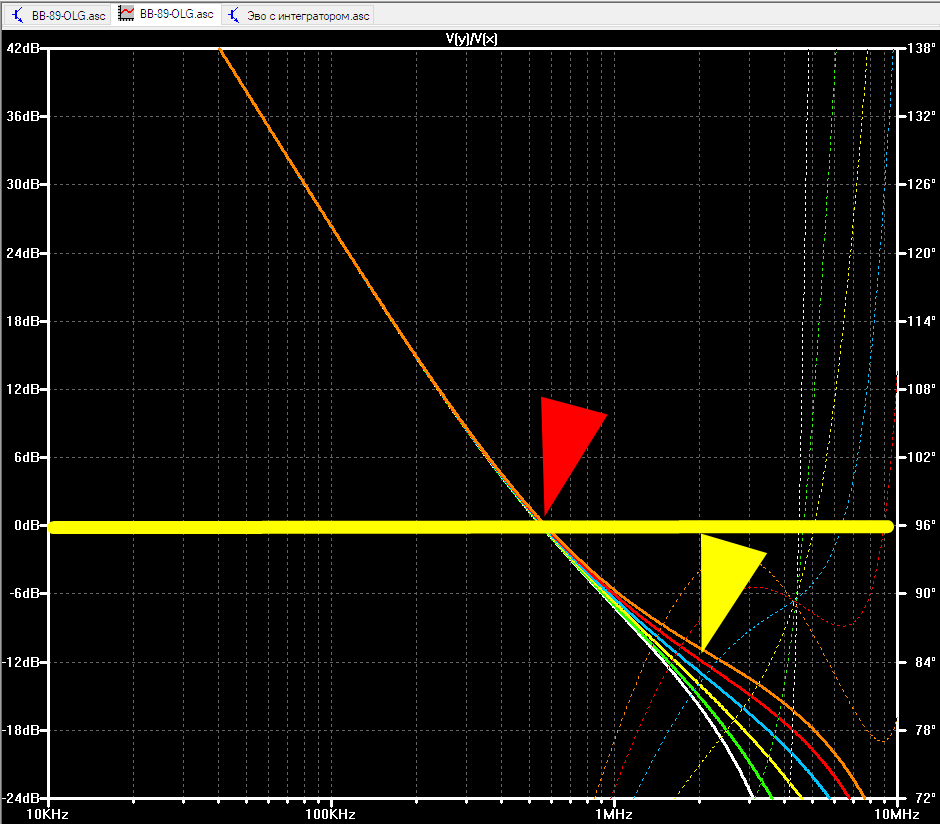The width and height of the screenshot is (940, 824).
Task: Click the yellow horizontal 0dB line
Action: point(471,527)
